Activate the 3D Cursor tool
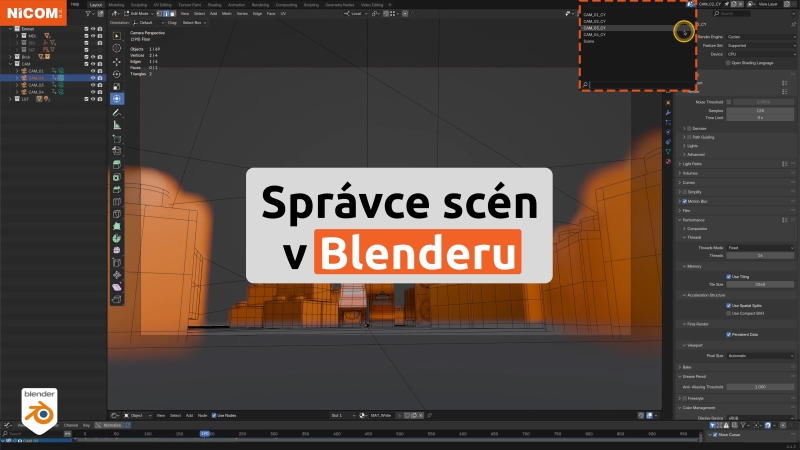Screen dimensions: 800x450 pos(117,48)
